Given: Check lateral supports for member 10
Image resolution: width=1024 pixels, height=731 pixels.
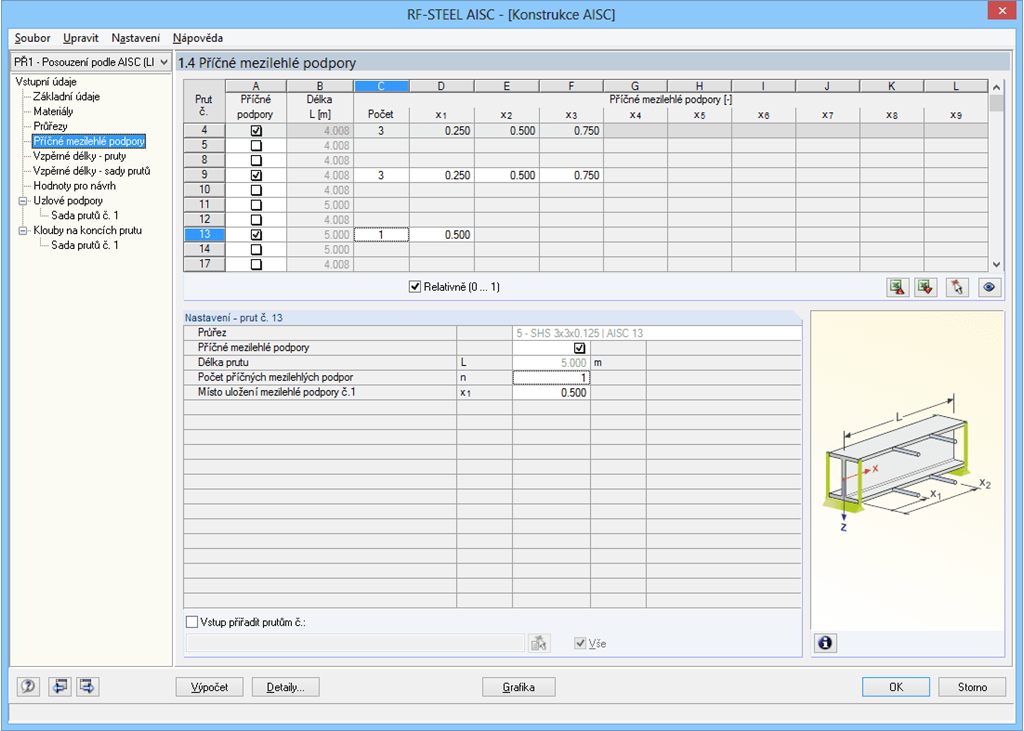Looking at the screenshot, I should 256,190.
